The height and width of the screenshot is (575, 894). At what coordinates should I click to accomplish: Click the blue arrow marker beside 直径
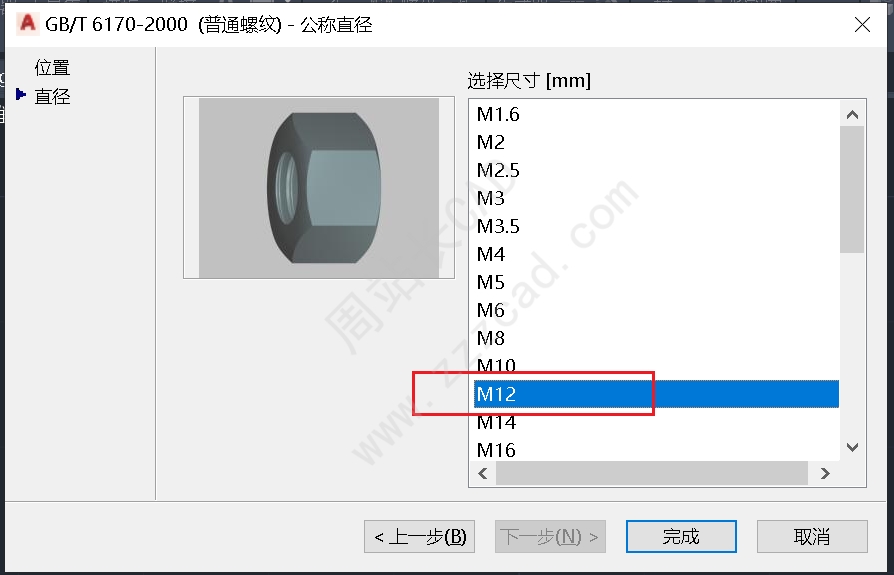click(21, 94)
